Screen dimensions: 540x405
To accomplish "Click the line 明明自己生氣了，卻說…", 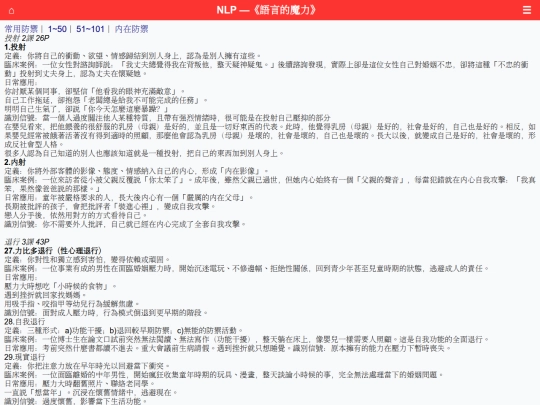I will (86, 109).
